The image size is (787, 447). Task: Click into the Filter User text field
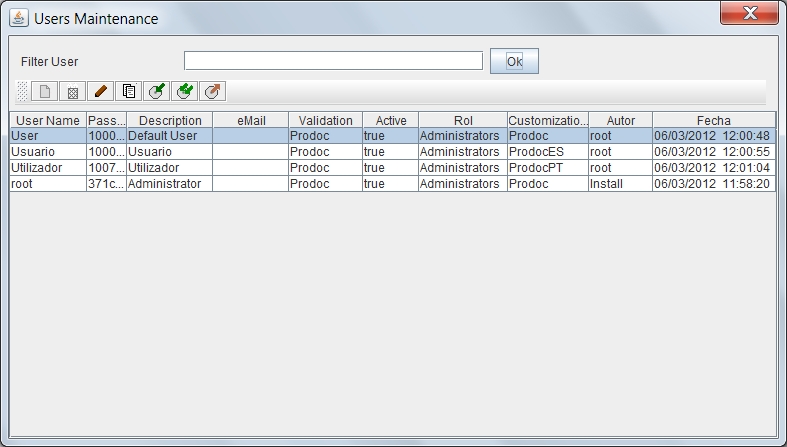[333, 61]
